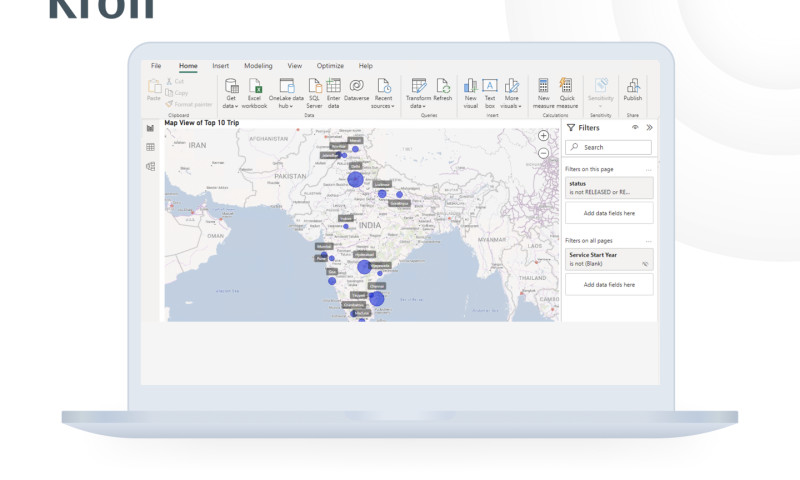Toggle visibility of the Filters pane

[635, 128]
